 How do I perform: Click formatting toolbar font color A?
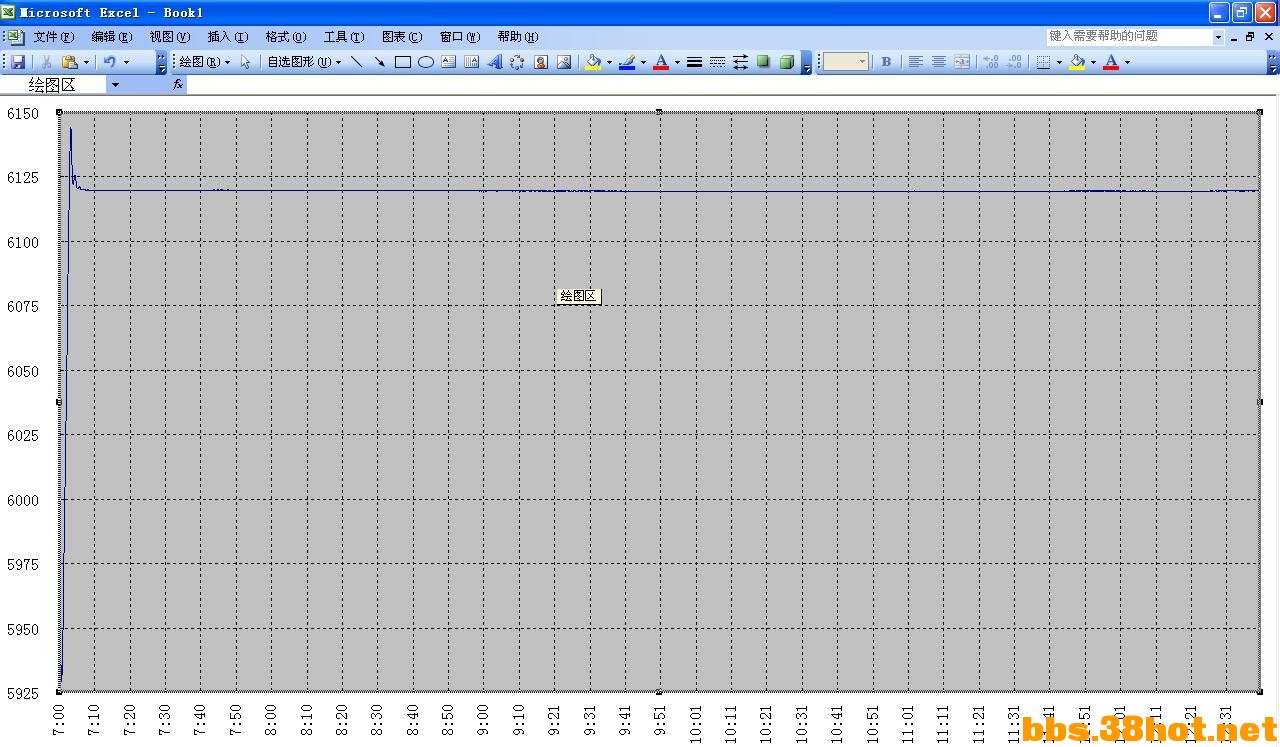tap(1111, 62)
